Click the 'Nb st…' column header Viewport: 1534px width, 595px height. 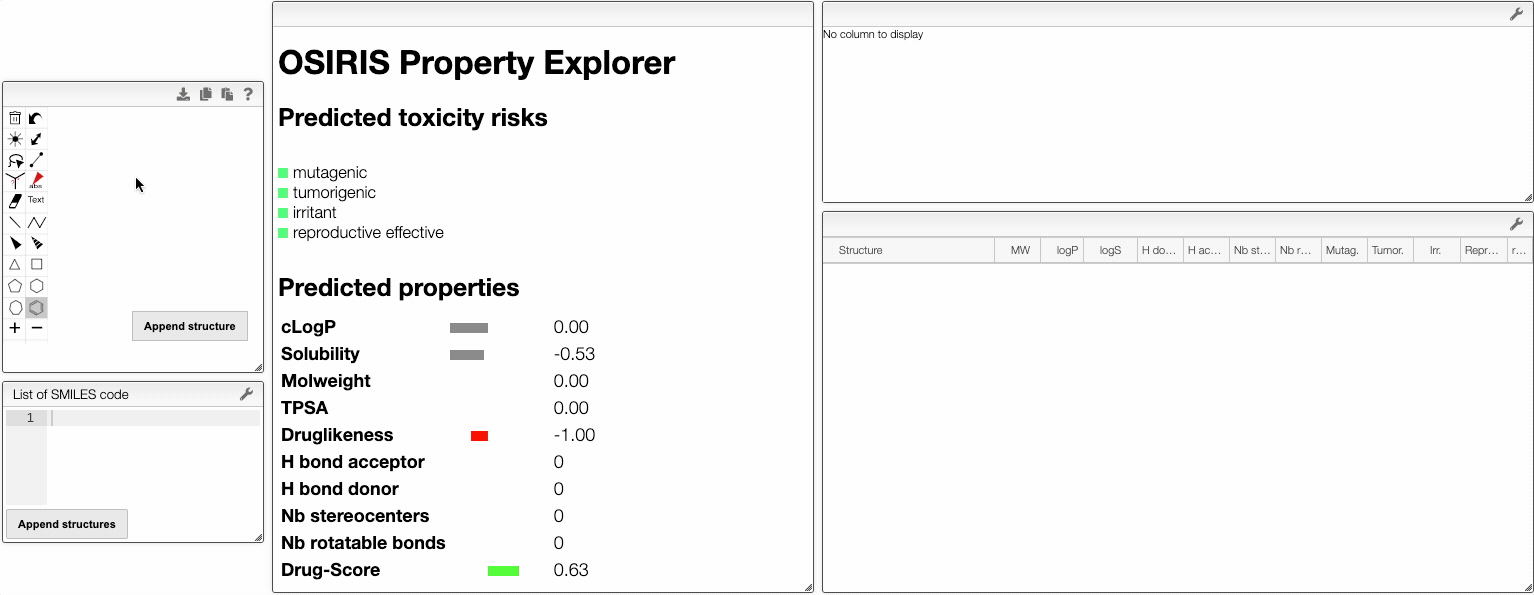[1252, 250]
